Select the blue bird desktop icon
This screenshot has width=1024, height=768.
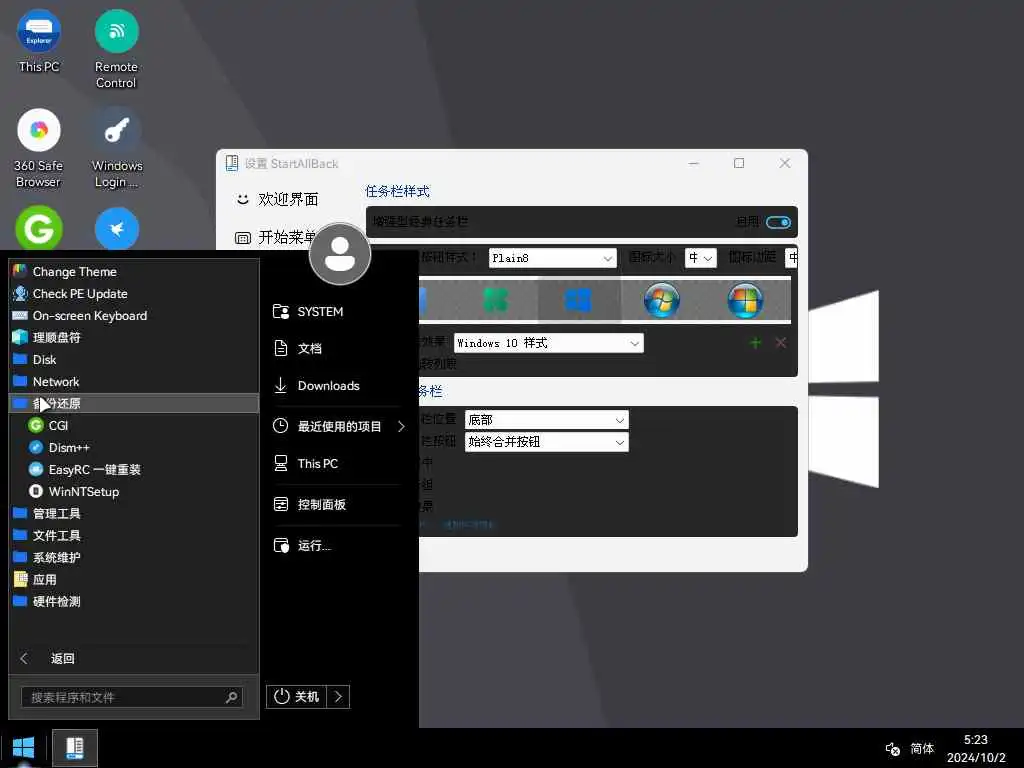pyautogui.click(x=117, y=228)
